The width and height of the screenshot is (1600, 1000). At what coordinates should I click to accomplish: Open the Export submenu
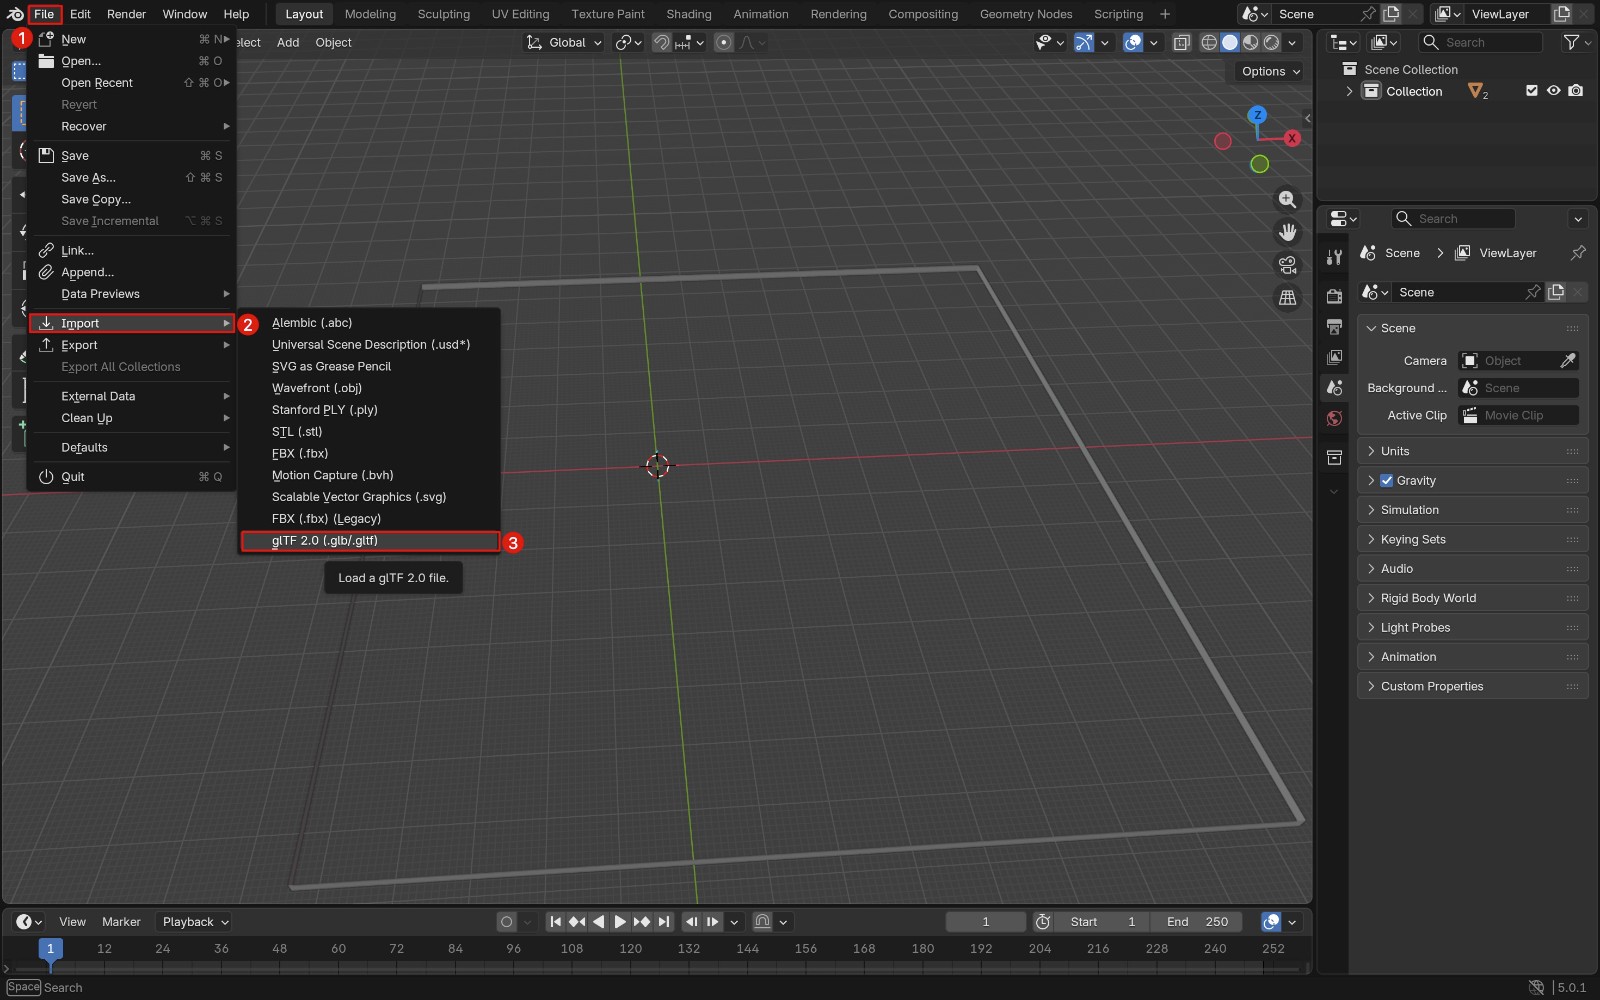click(x=132, y=345)
